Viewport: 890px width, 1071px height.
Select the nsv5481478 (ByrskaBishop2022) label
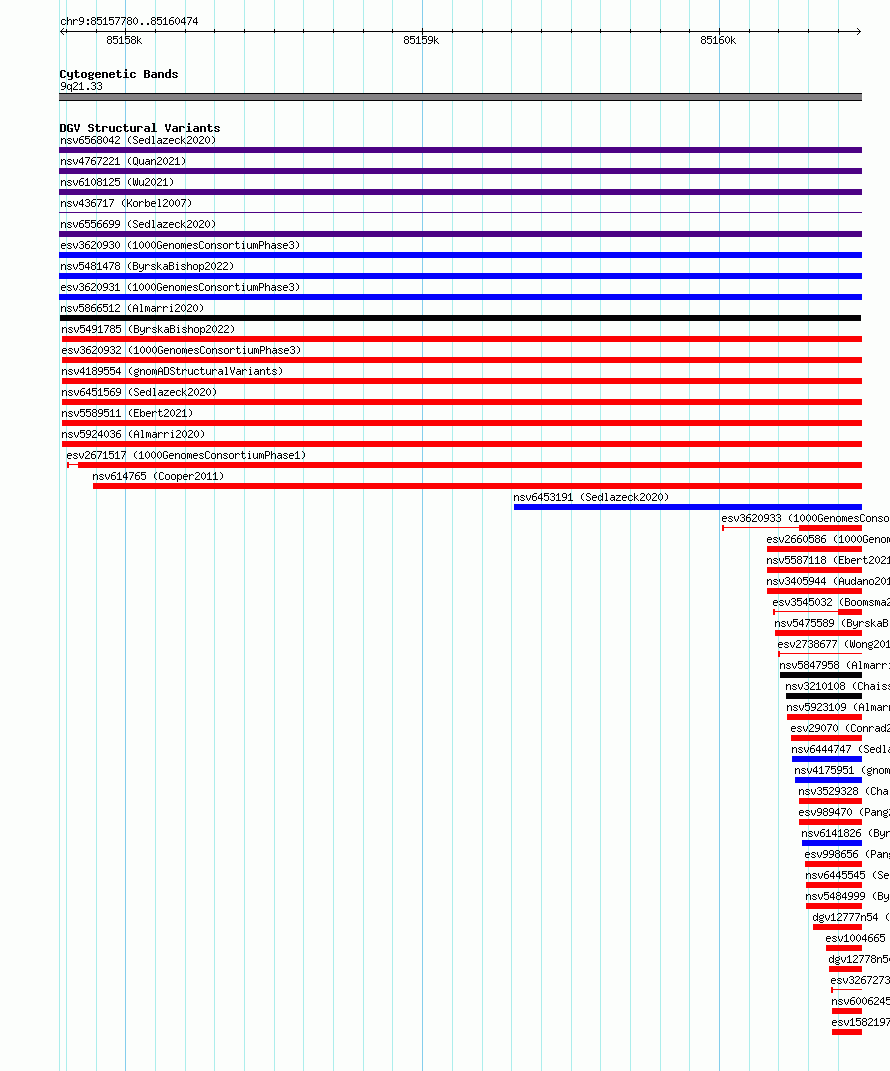click(x=147, y=266)
